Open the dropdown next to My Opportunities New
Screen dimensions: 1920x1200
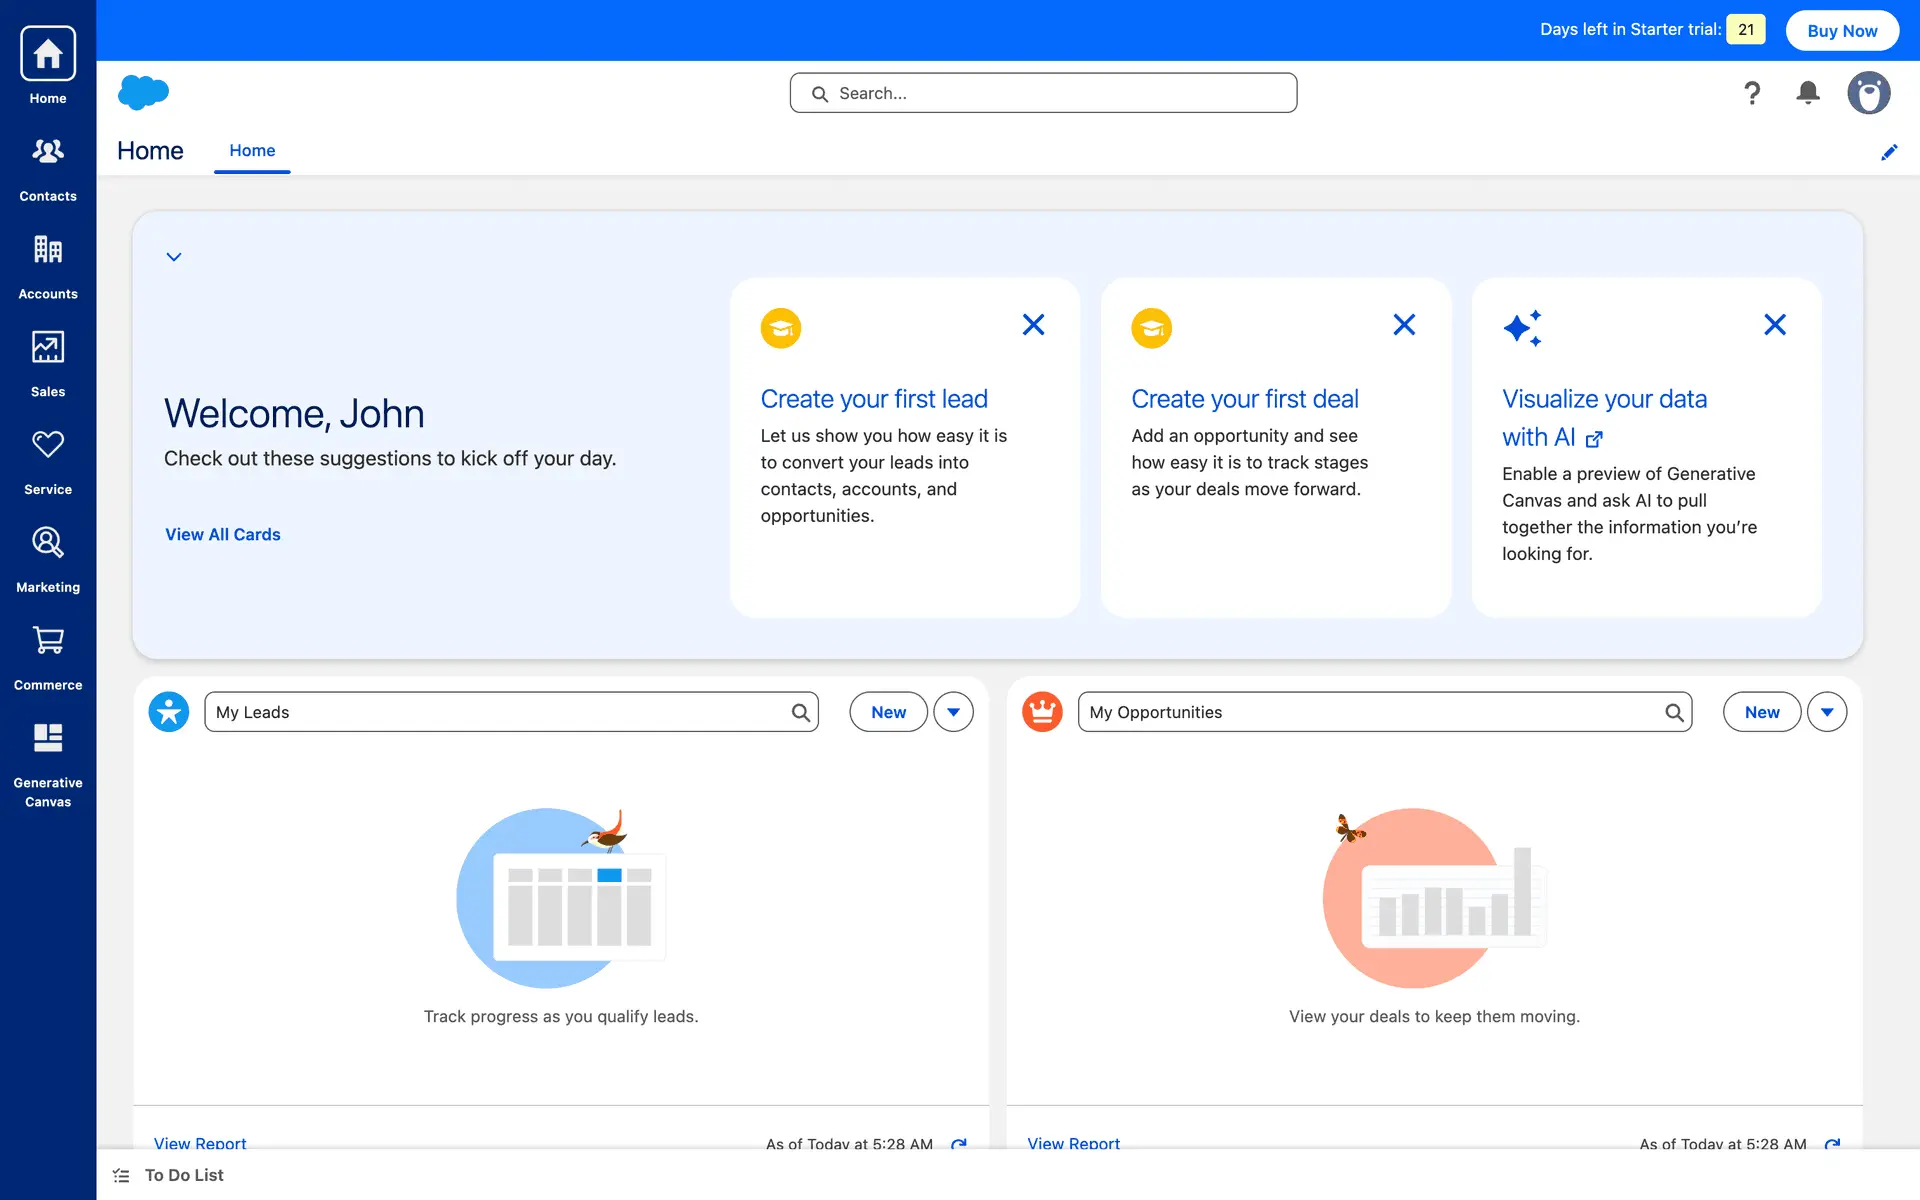(1826, 712)
